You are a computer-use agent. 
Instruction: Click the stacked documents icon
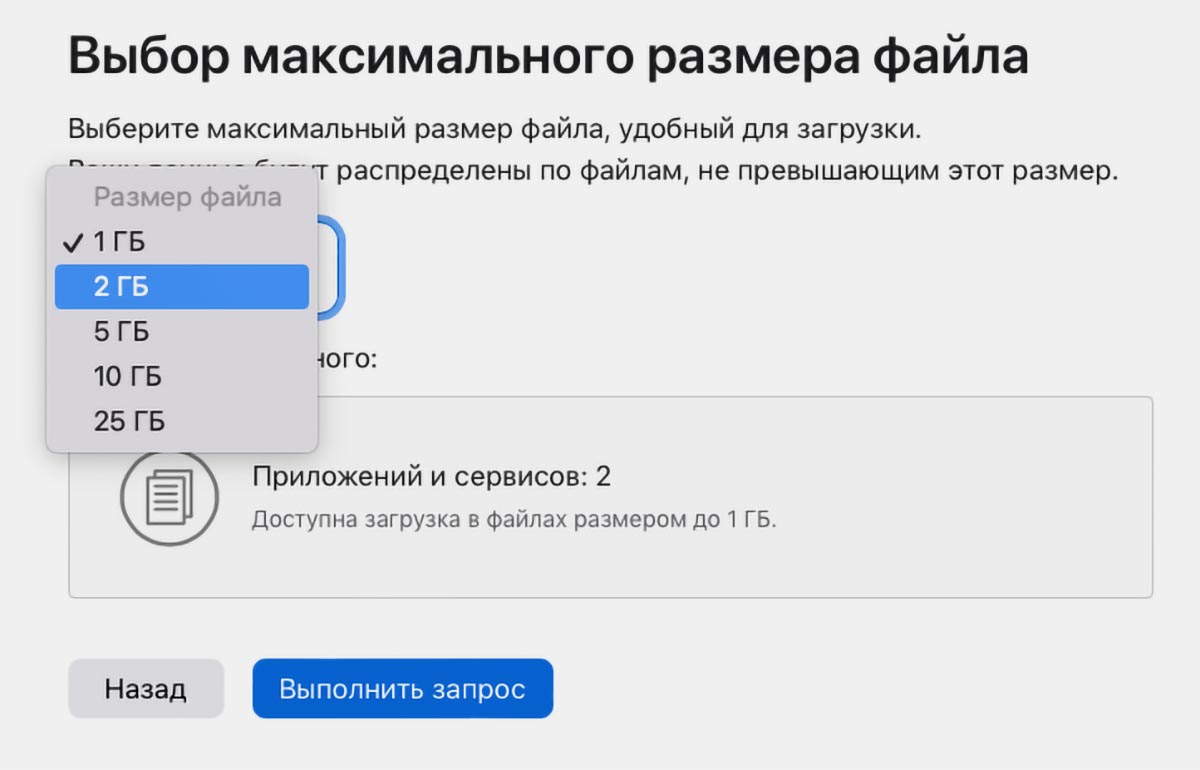tap(169, 497)
